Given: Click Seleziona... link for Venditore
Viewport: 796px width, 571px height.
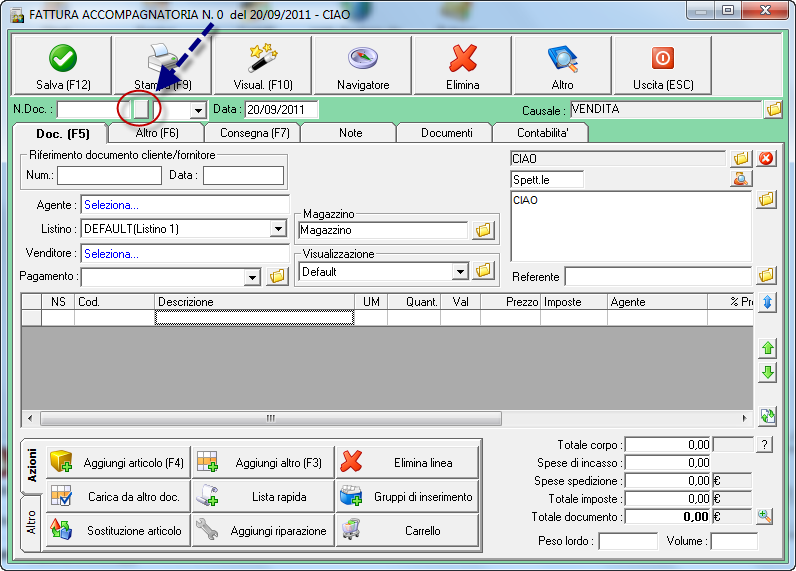Looking at the screenshot, I should tap(111, 254).
